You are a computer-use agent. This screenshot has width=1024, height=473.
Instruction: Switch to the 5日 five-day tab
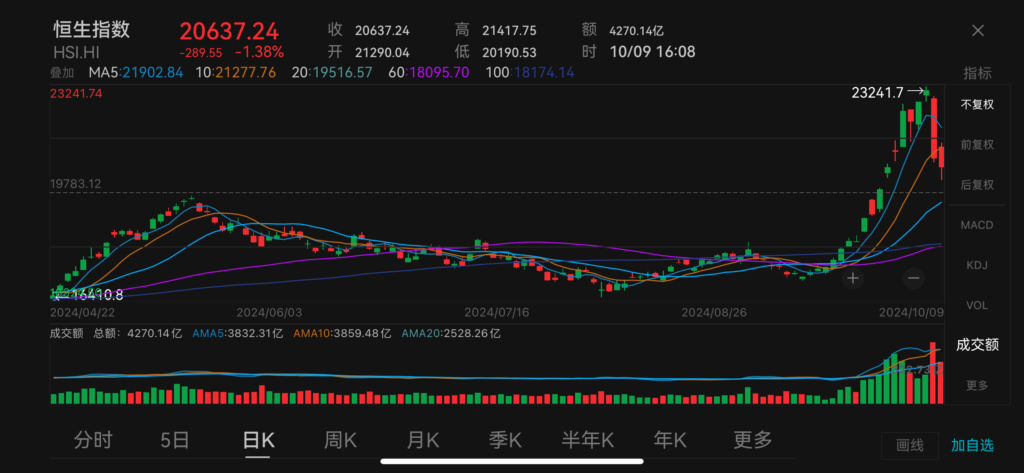[x=175, y=440]
